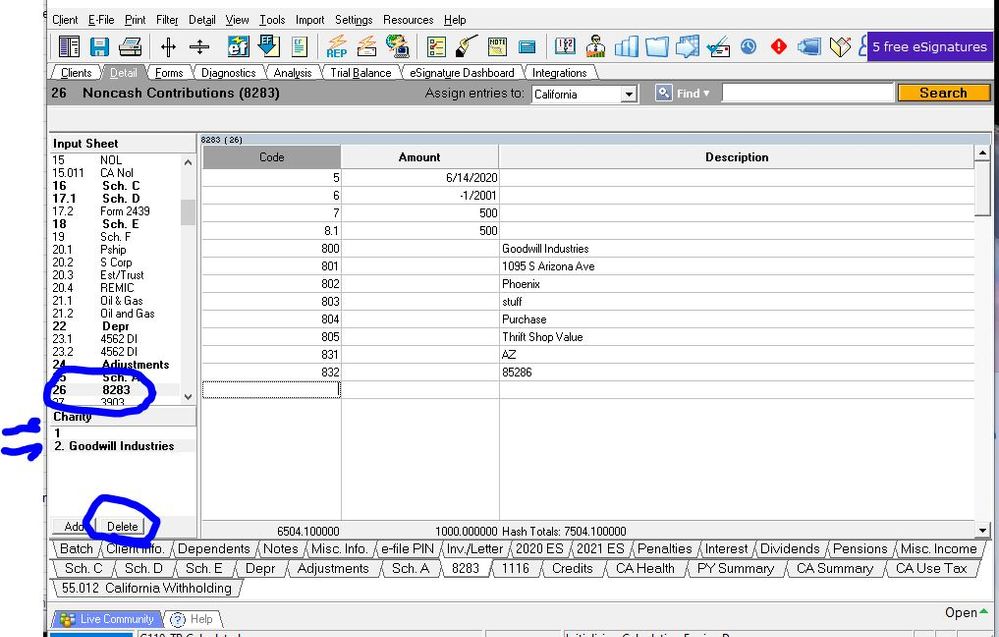The image size is (999, 637).
Task: Click the blue bar chart icon
Action: [x=627, y=46]
